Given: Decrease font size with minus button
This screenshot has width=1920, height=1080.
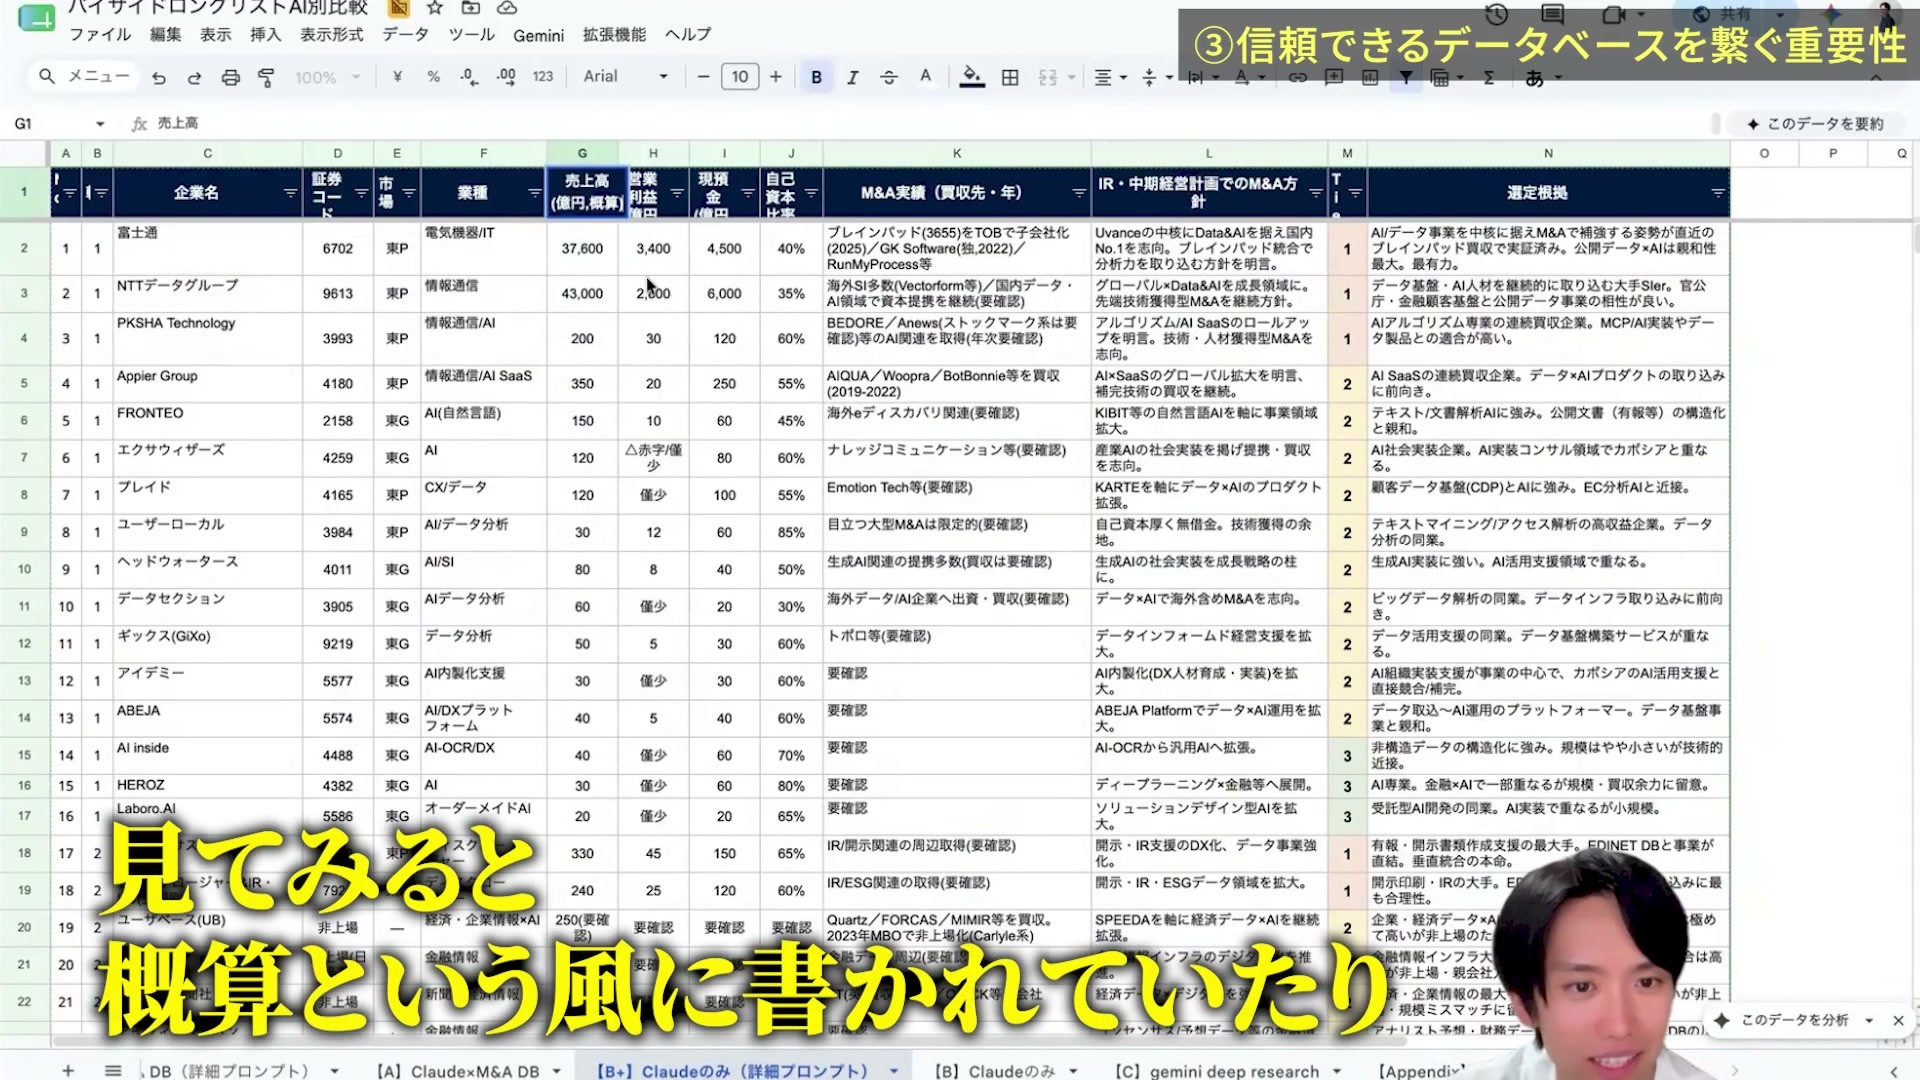Looking at the screenshot, I should pos(703,76).
